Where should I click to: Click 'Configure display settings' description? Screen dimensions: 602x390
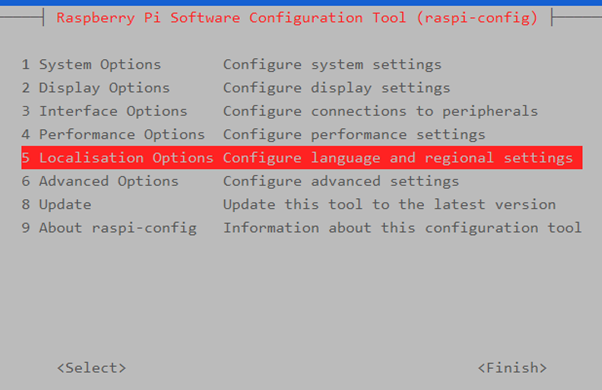coord(337,88)
